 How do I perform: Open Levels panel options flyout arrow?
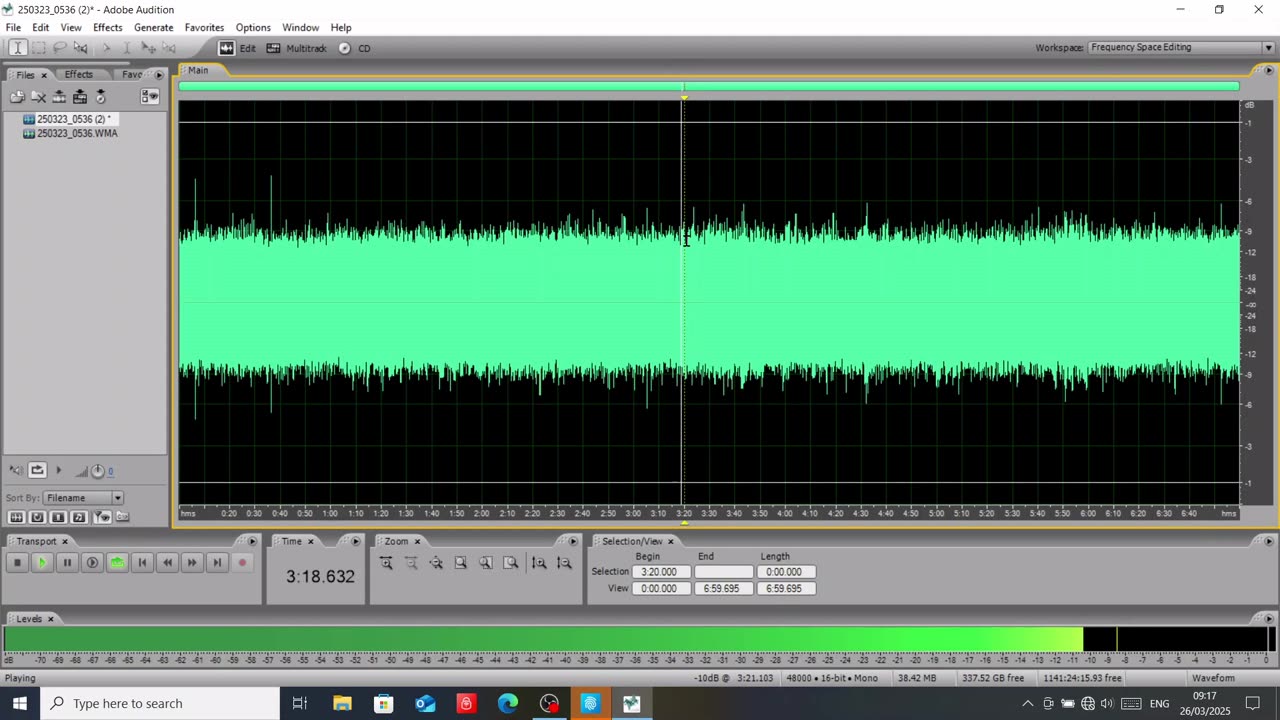click(1269, 619)
